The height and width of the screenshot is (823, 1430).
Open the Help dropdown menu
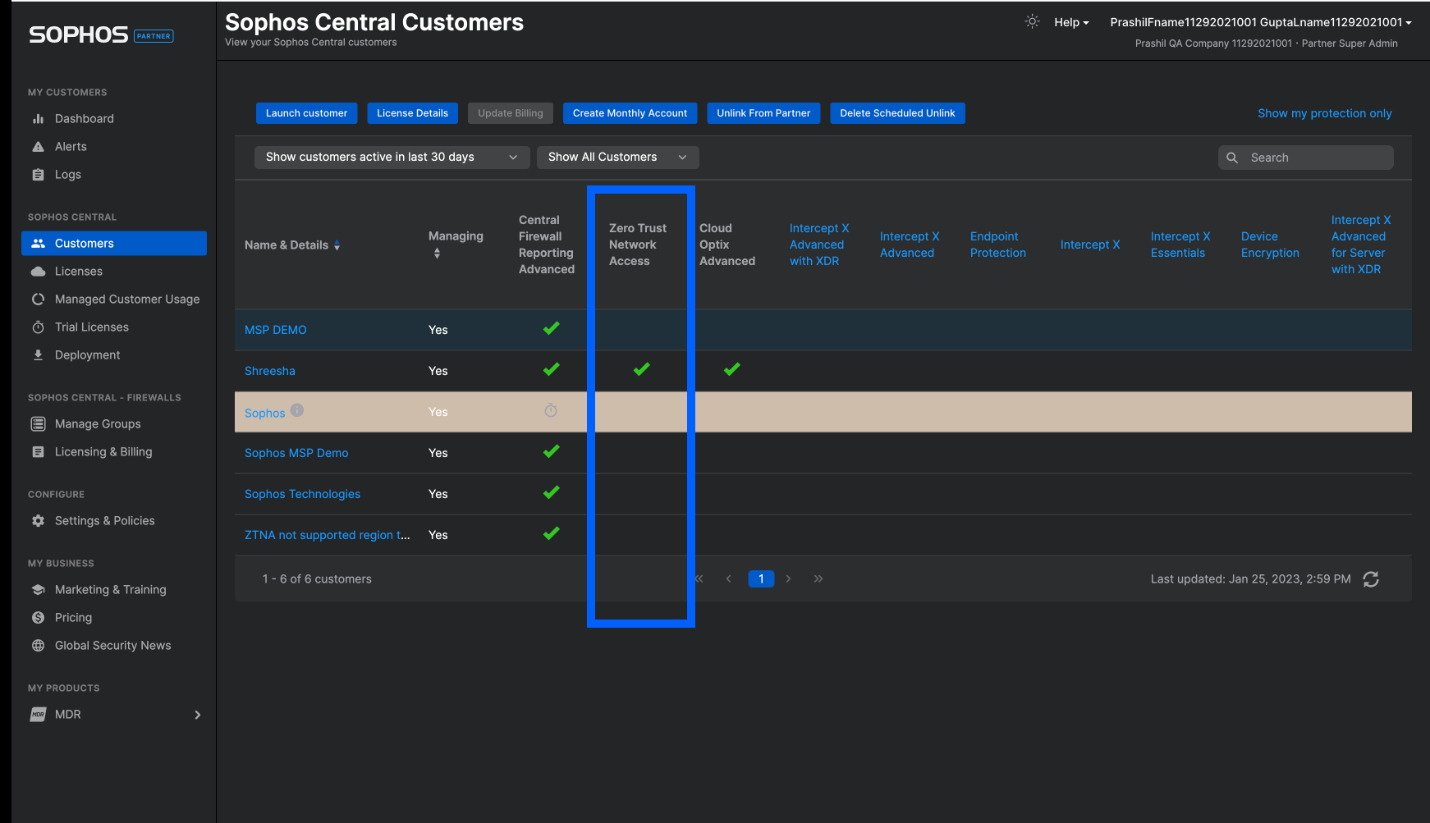tap(1071, 22)
